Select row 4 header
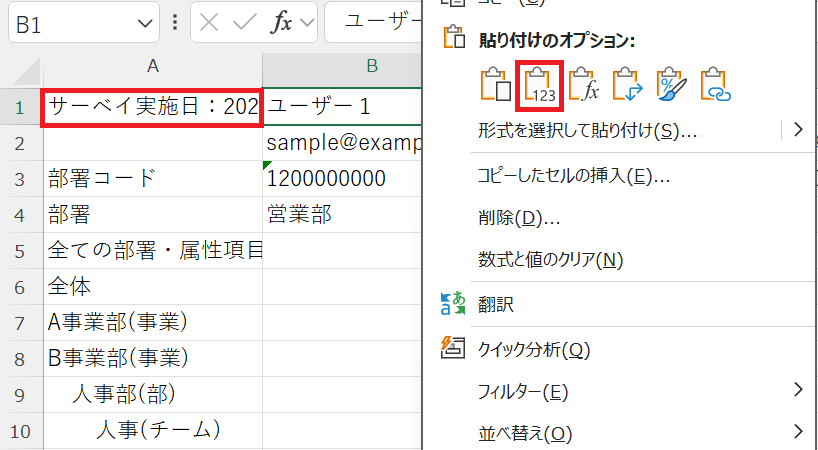Viewport: 818px width, 450px height. pyautogui.click(x=20, y=215)
